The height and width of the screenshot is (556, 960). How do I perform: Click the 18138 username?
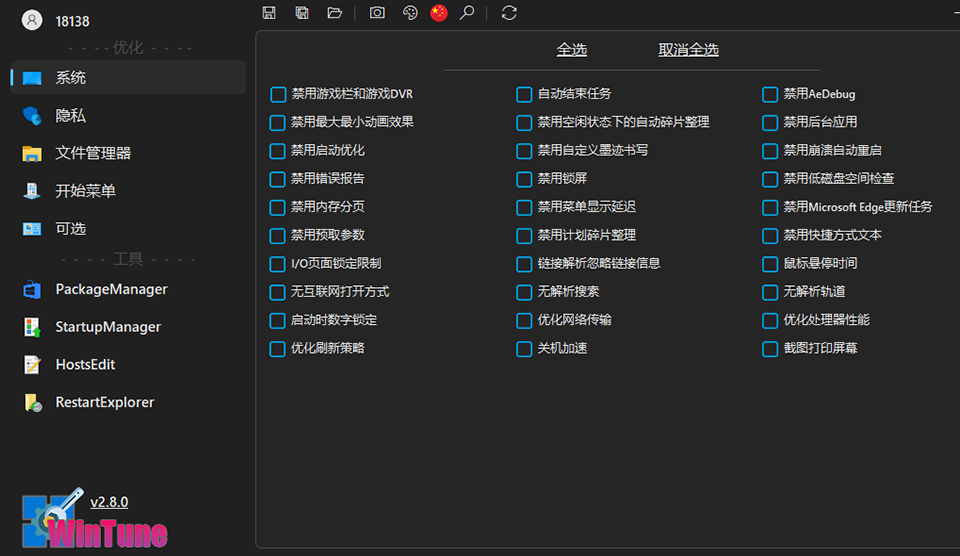[x=72, y=21]
